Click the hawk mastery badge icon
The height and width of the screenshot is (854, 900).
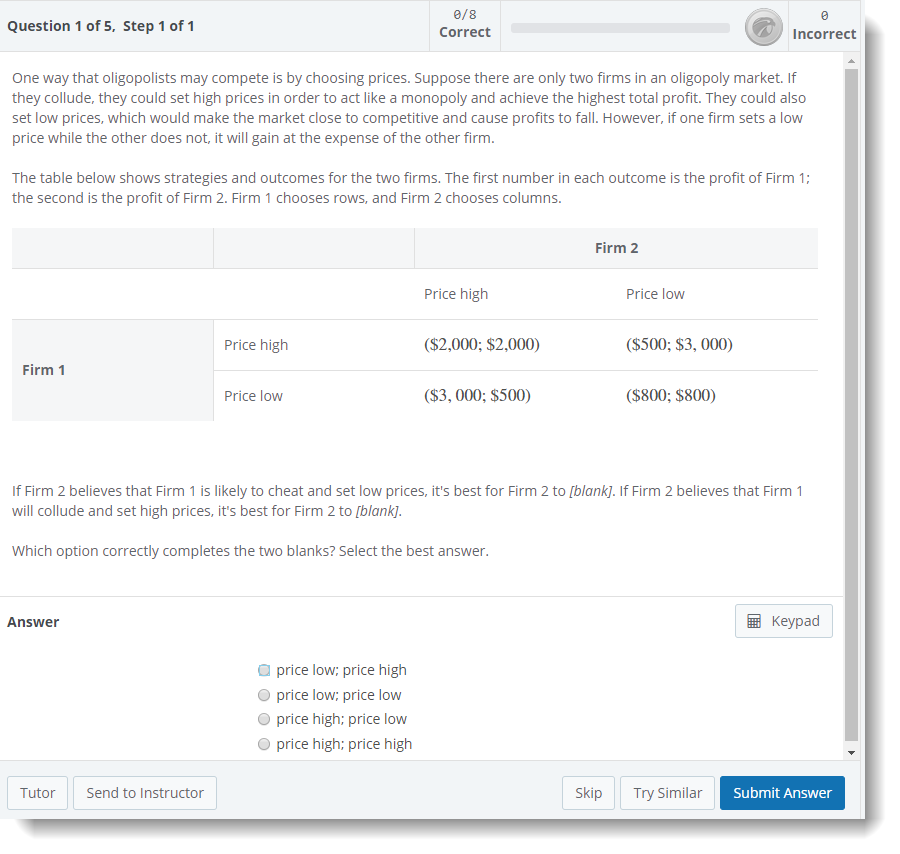764,28
